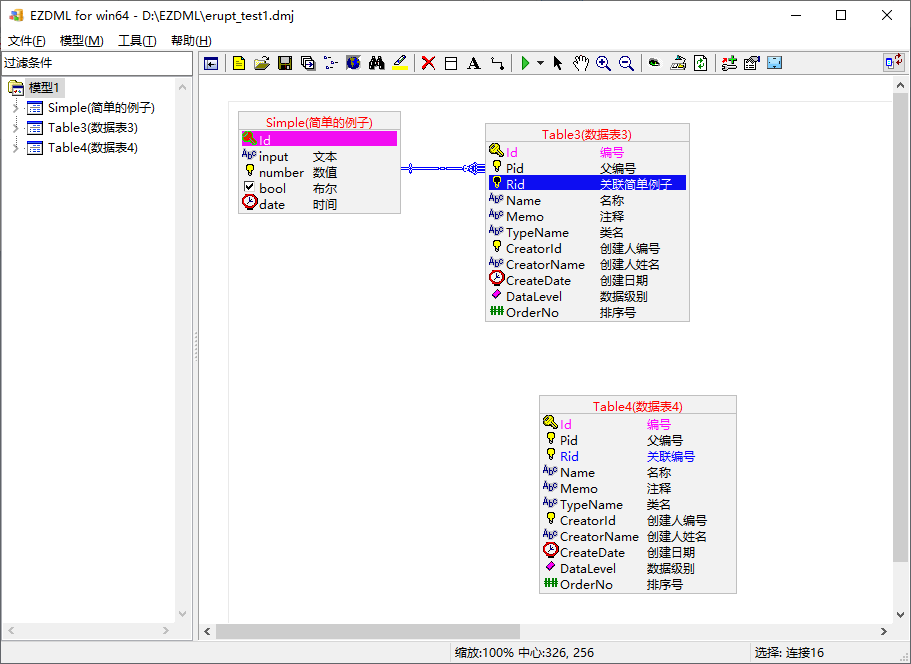The image size is (911, 664).
Task: Click the Table4(数据表4) header in diagram
Action: pyautogui.click(x=637, y=406)
